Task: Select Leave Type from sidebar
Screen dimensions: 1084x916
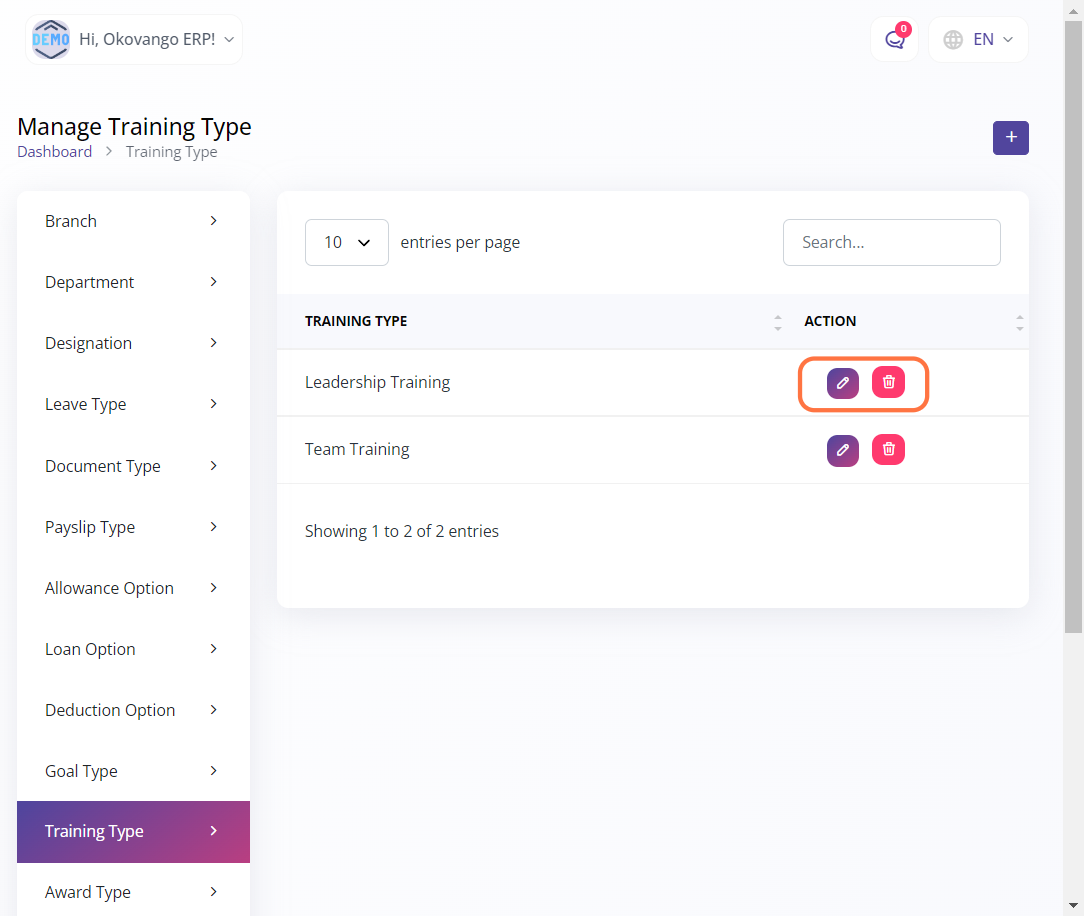Action: coord(133,404)
